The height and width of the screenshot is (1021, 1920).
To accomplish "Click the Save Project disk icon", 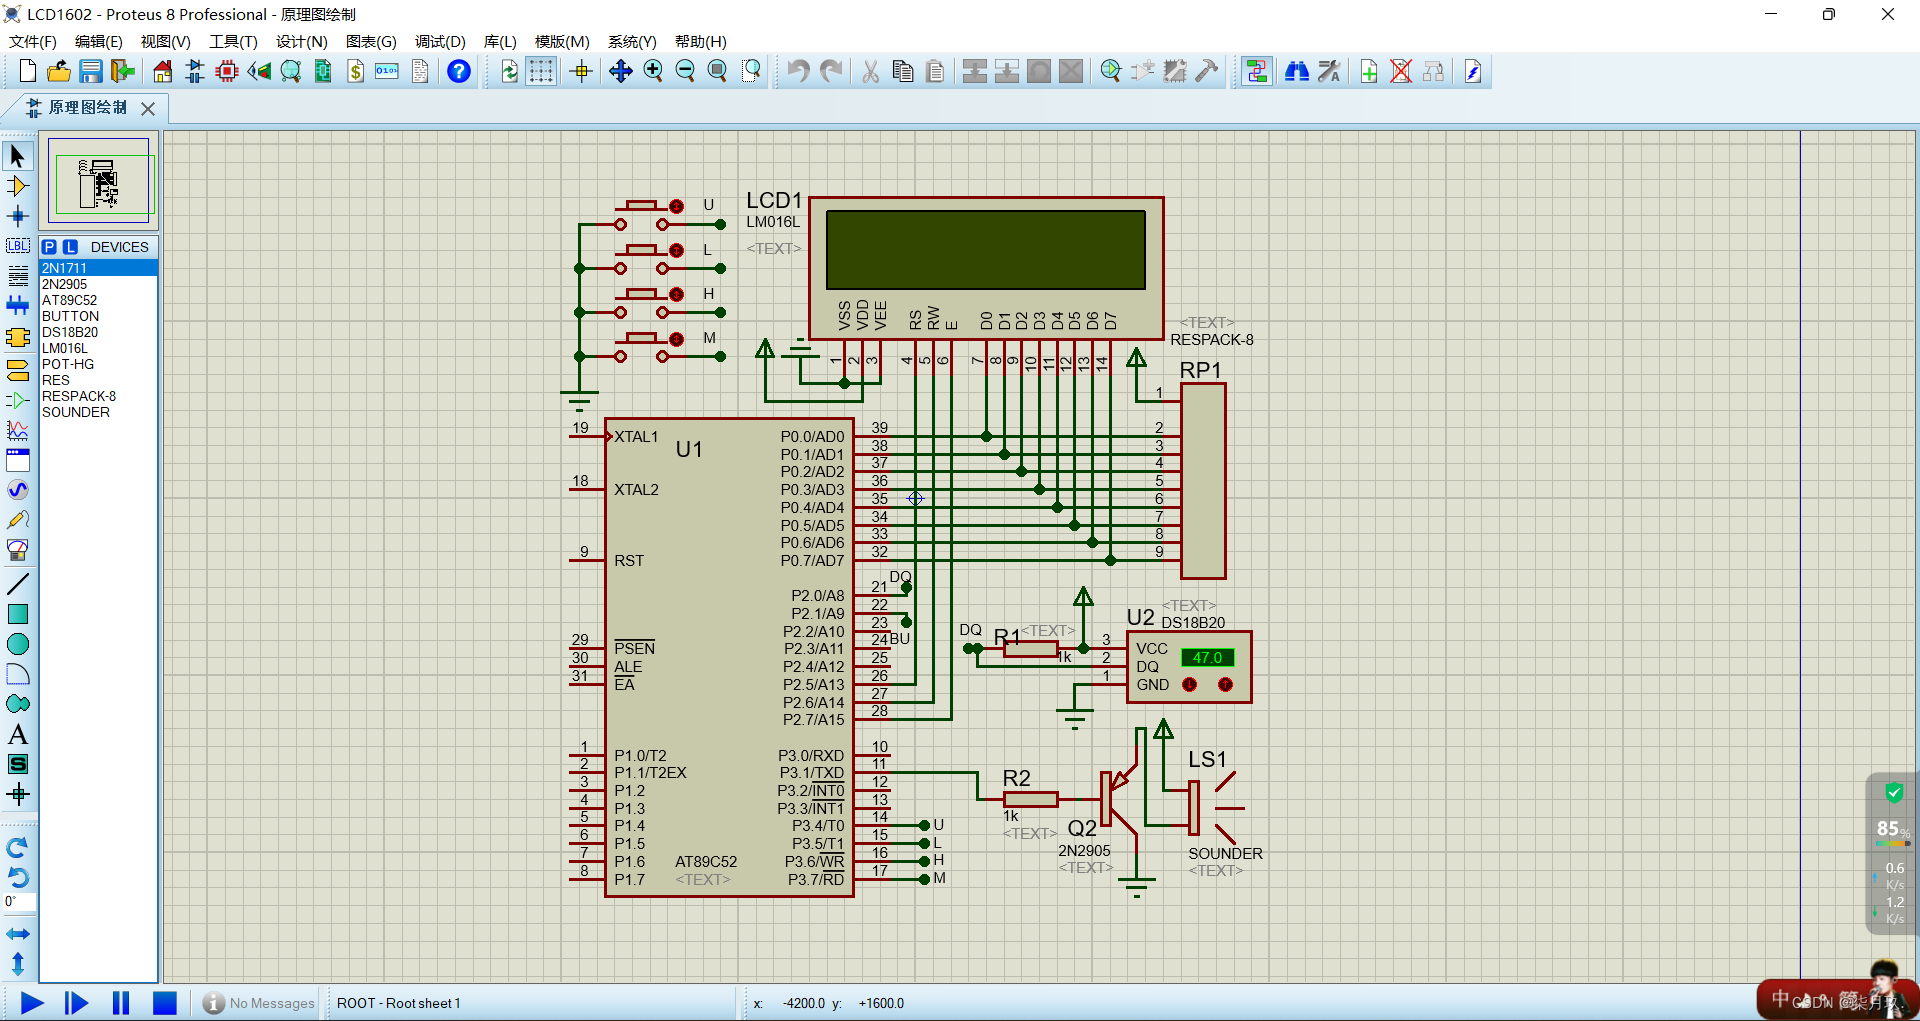I will coord(91,71).
